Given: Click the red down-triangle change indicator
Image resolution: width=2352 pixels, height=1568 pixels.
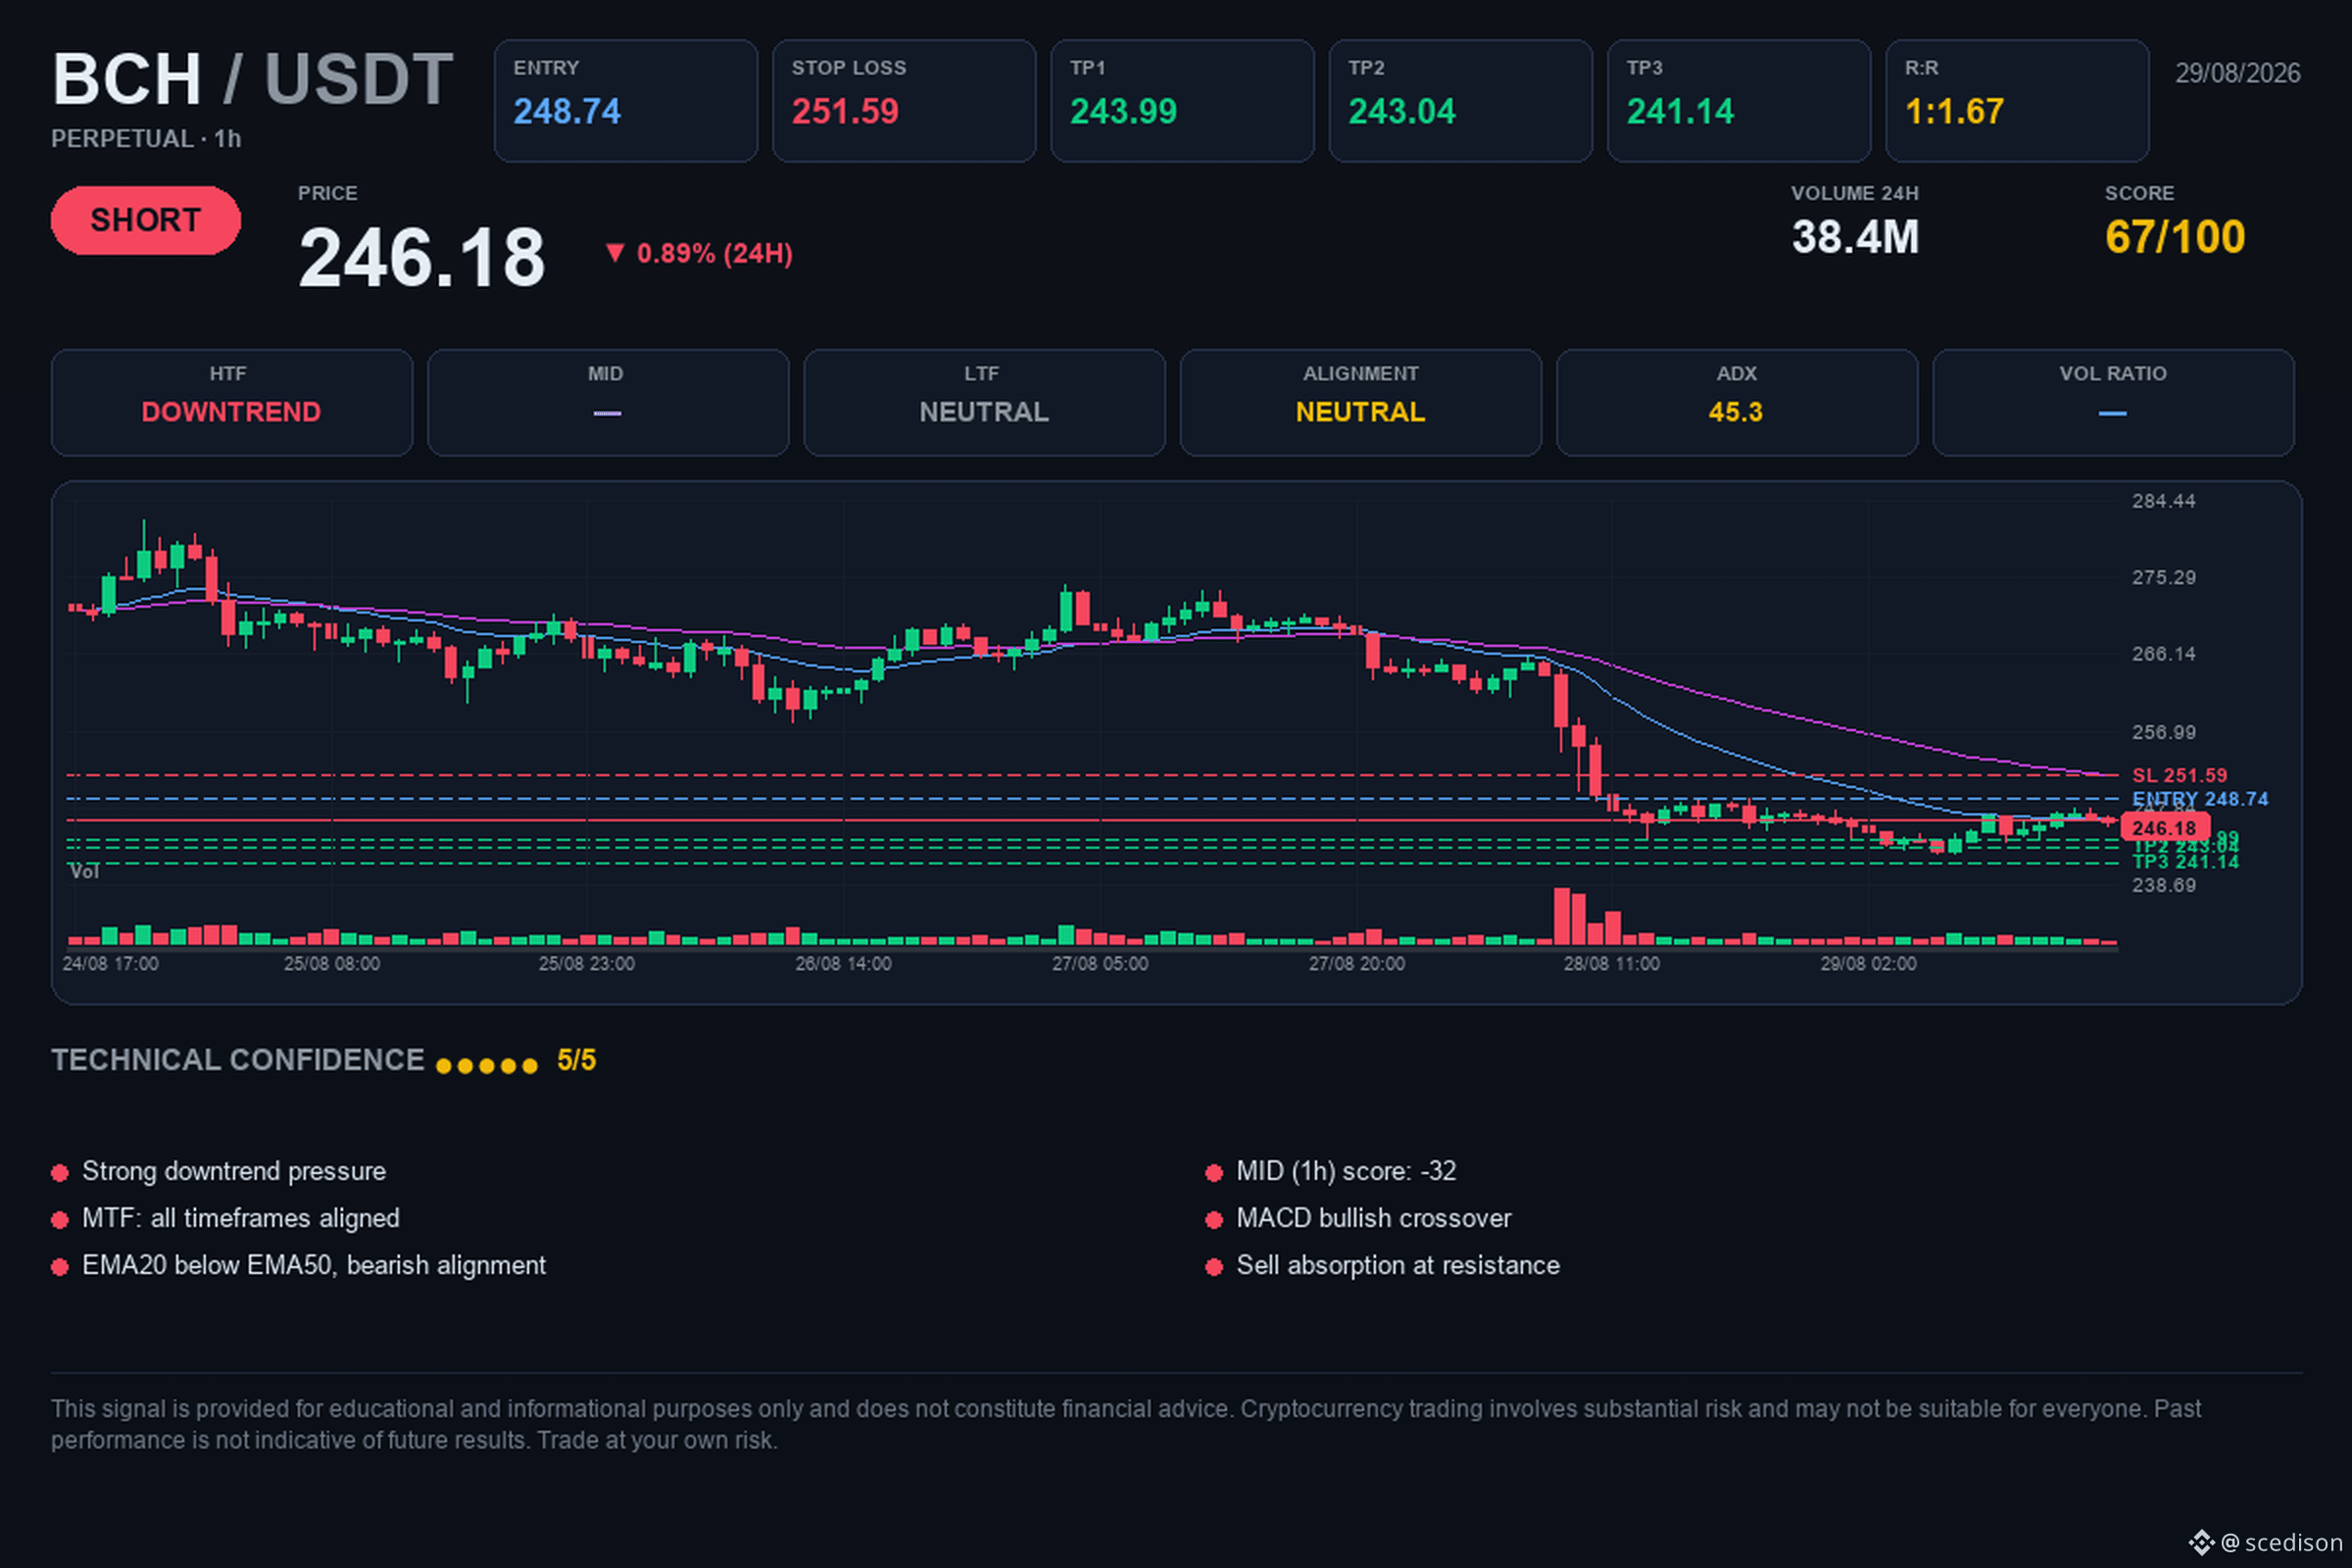Looking at the screenshot, I should [615, 253].
